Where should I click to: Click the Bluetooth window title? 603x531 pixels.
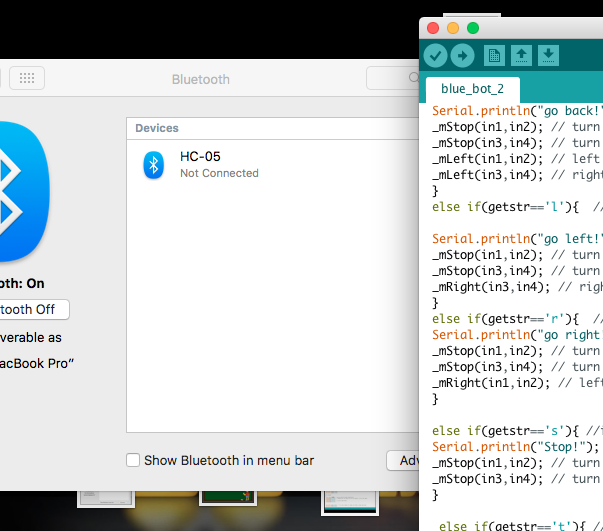click(x=201, y=79)
